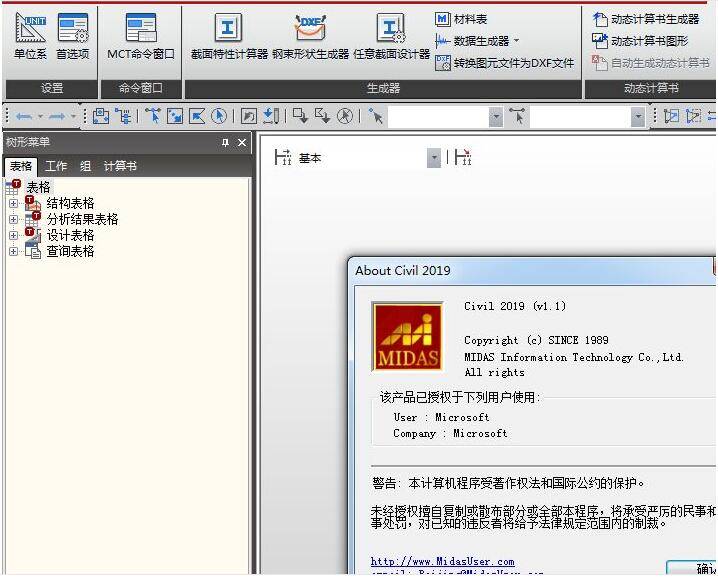Open the 材料表 material table
Image resolution: width=718 pixels, height=583 pixels.
pos(461,19)
